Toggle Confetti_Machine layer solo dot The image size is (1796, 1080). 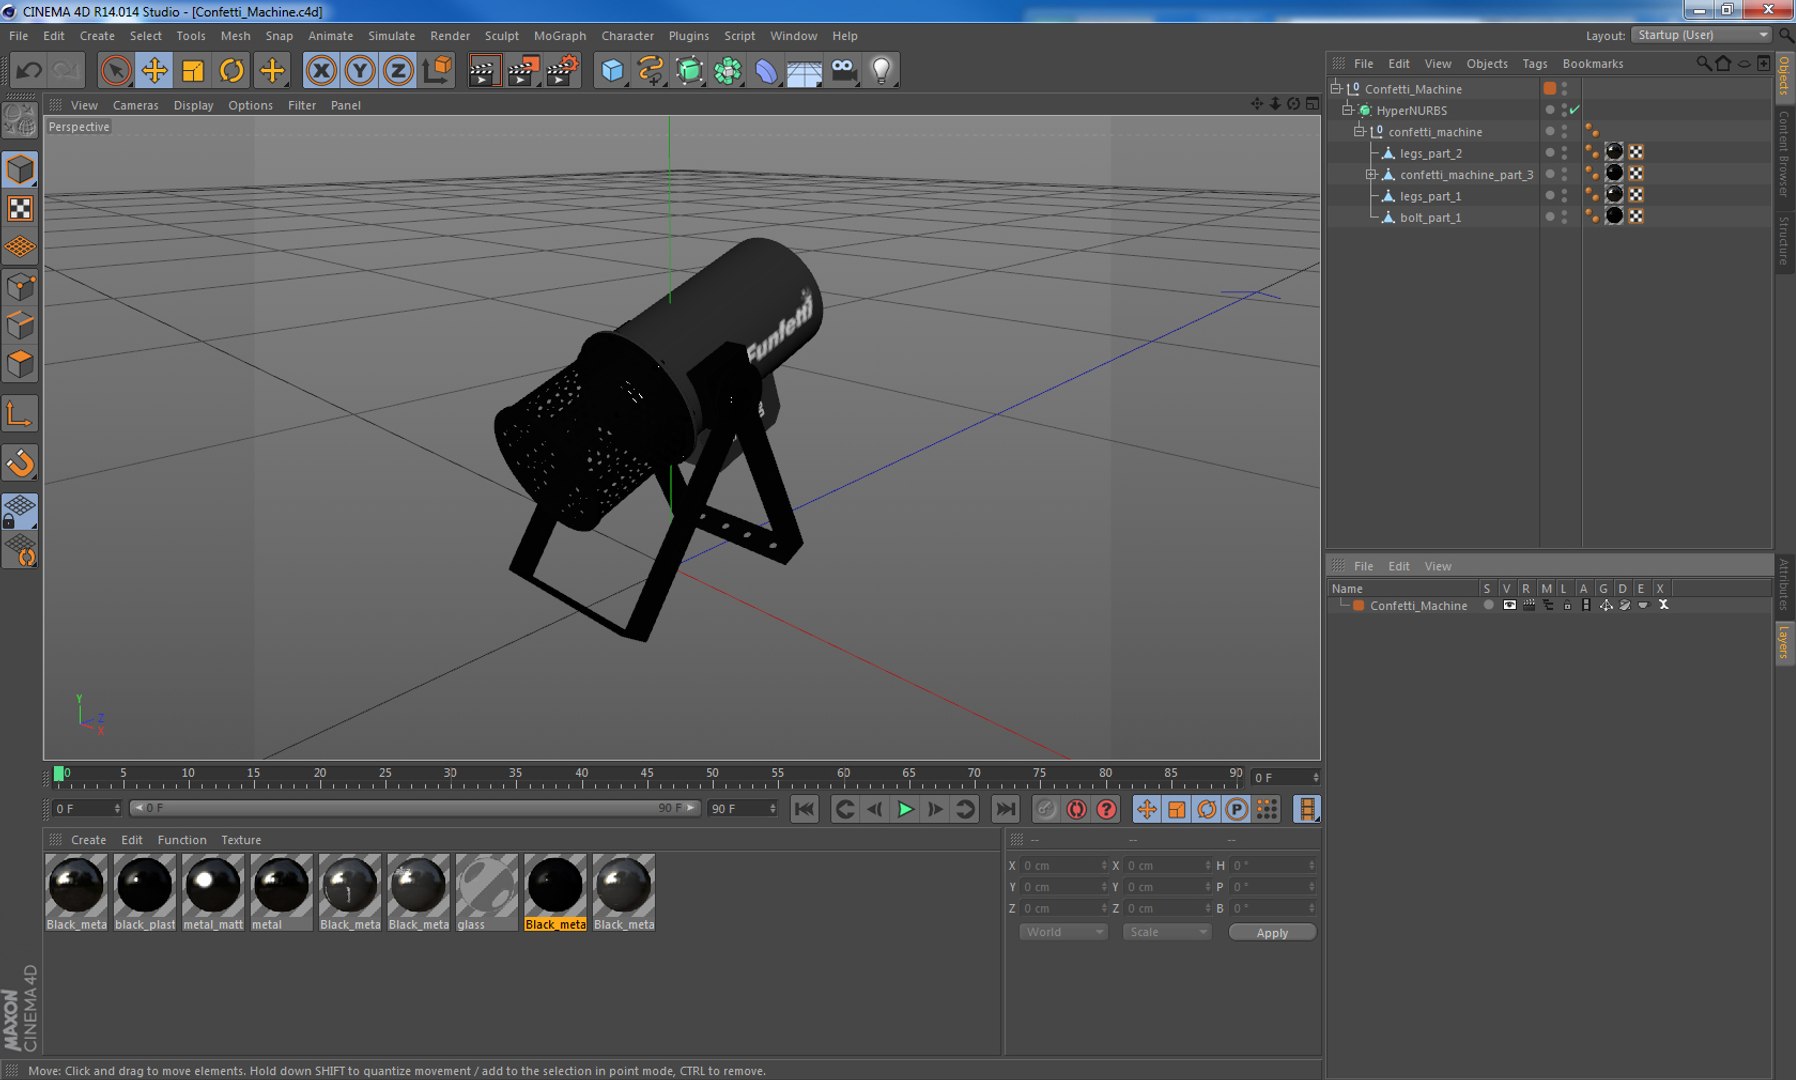[x=1489, y=605]
